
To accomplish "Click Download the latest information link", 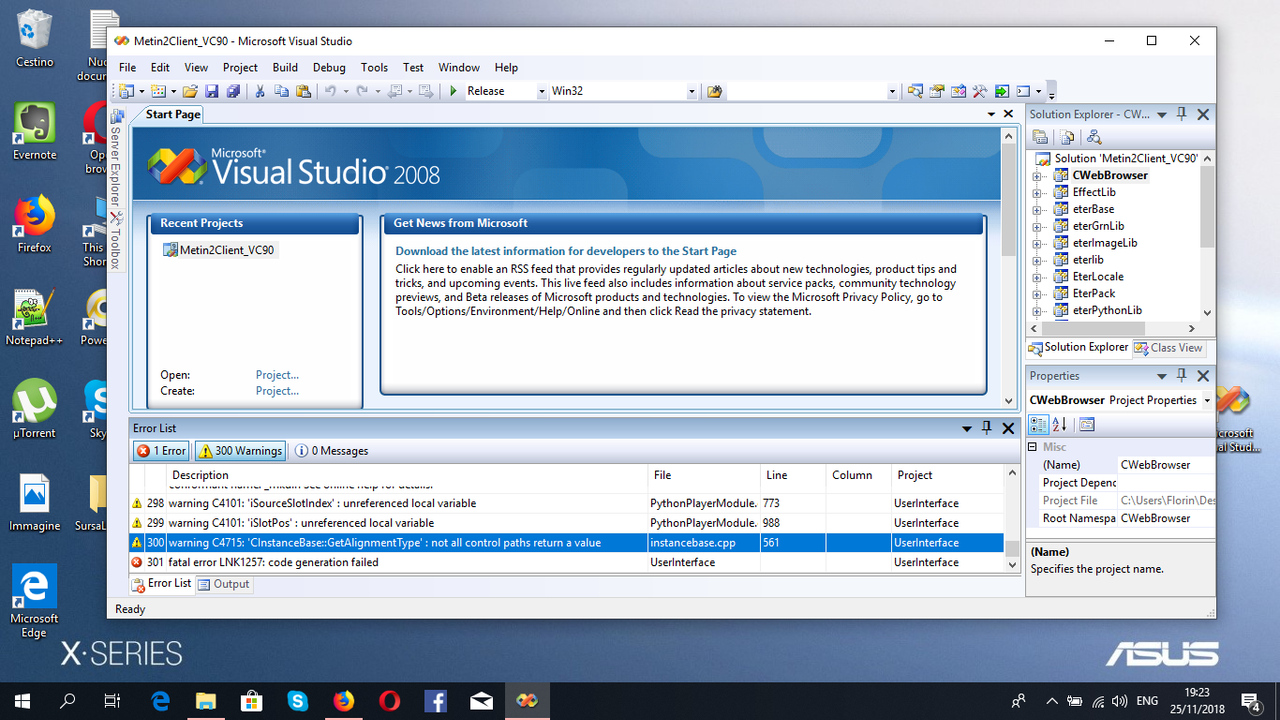I will pyautogui.click(x=566, y=251).
